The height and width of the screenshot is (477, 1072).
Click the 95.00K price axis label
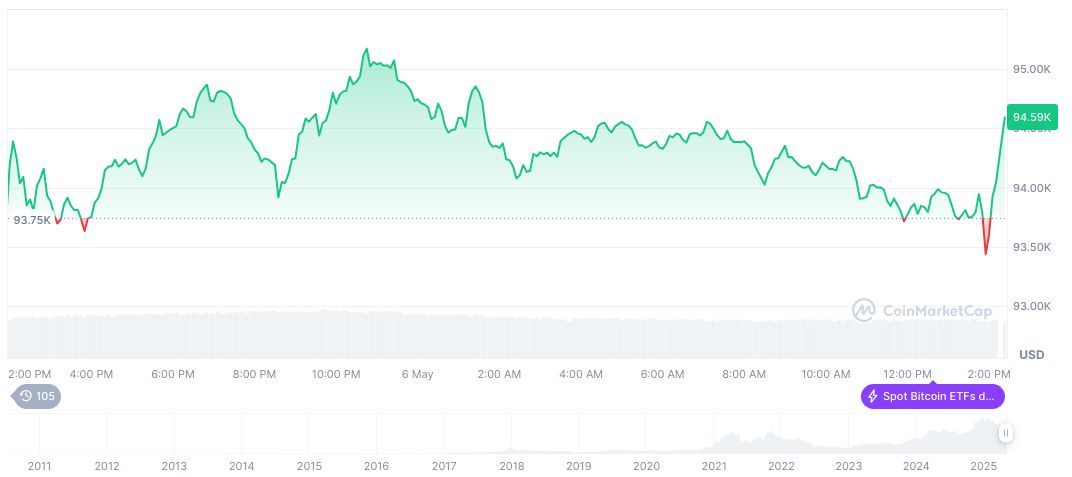1032,69
